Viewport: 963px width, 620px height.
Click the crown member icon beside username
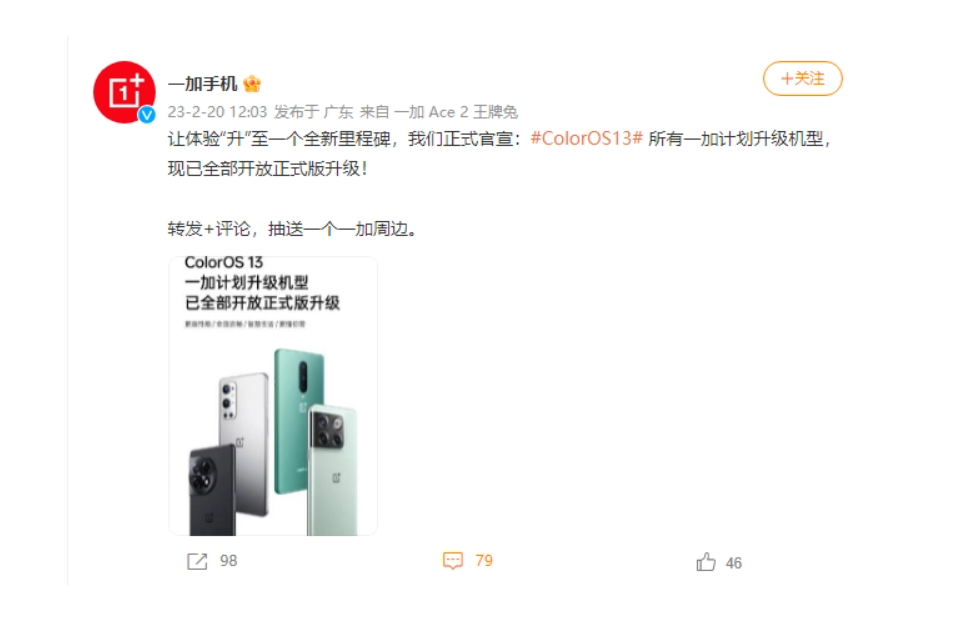pos(252,83)
